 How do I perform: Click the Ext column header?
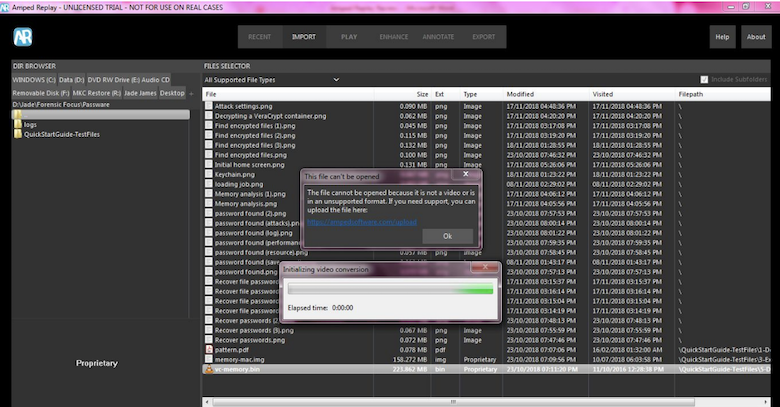click(x=440, y=94)
